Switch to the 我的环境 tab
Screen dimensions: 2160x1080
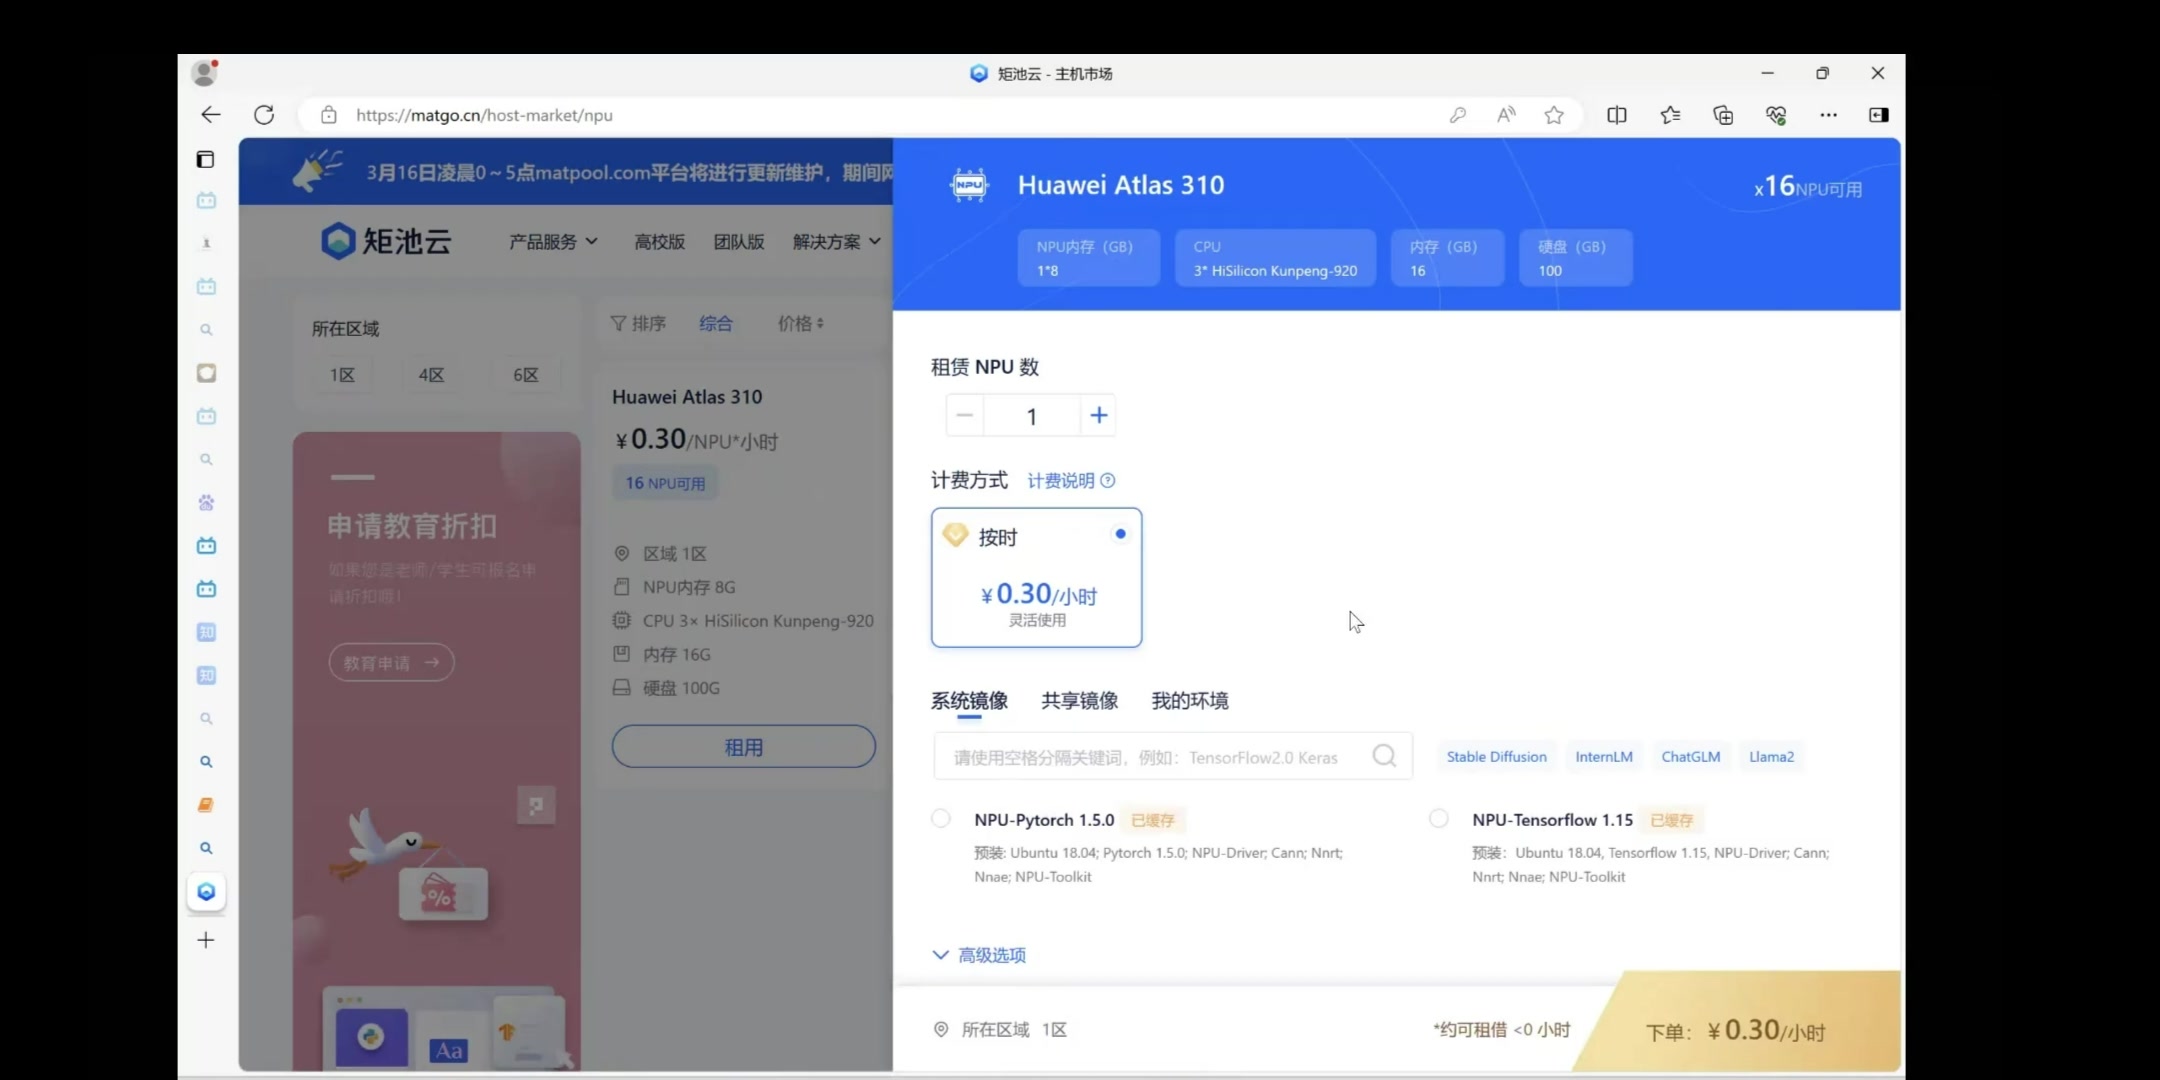(1189, 700)
